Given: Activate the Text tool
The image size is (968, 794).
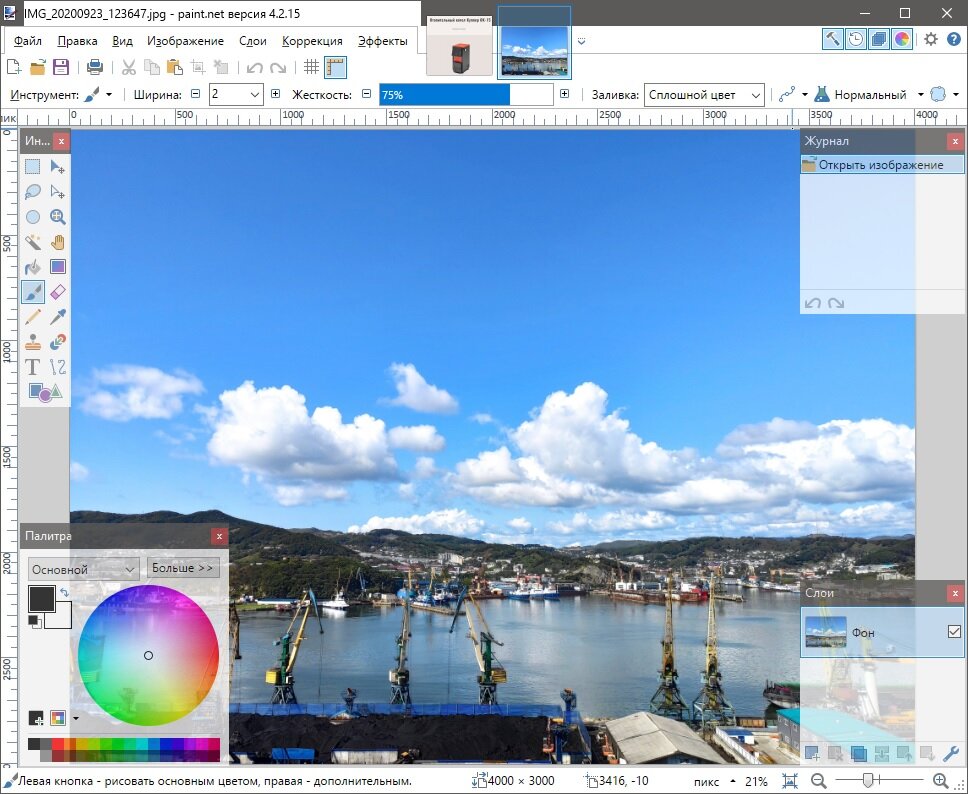Looking at the screenshot, I should pos(32,367).
